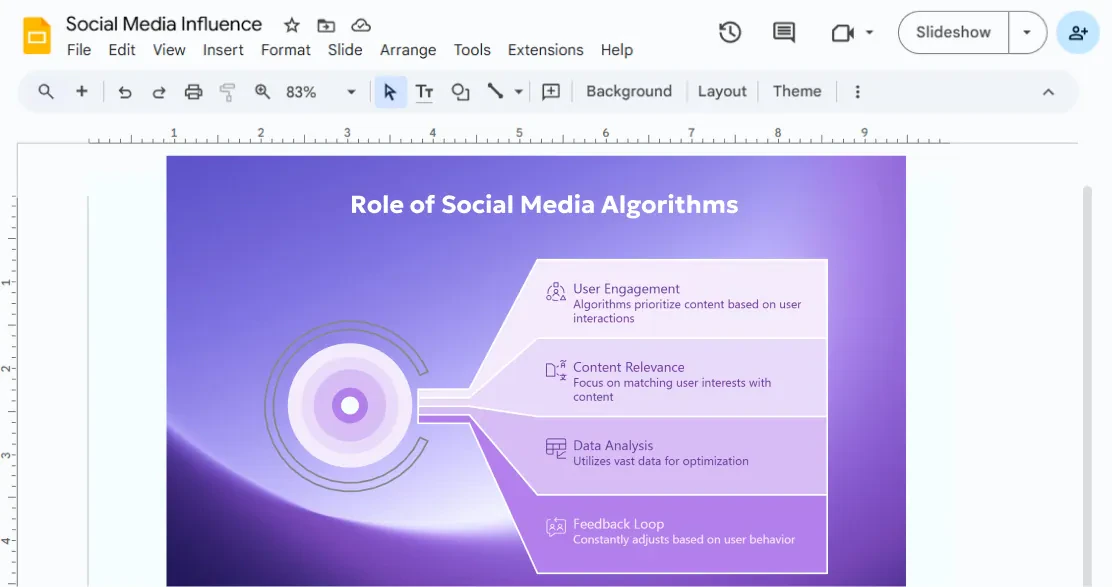Open the Slideshow options dropdown arrow
1112x587 pixels.
(1027, 32)
